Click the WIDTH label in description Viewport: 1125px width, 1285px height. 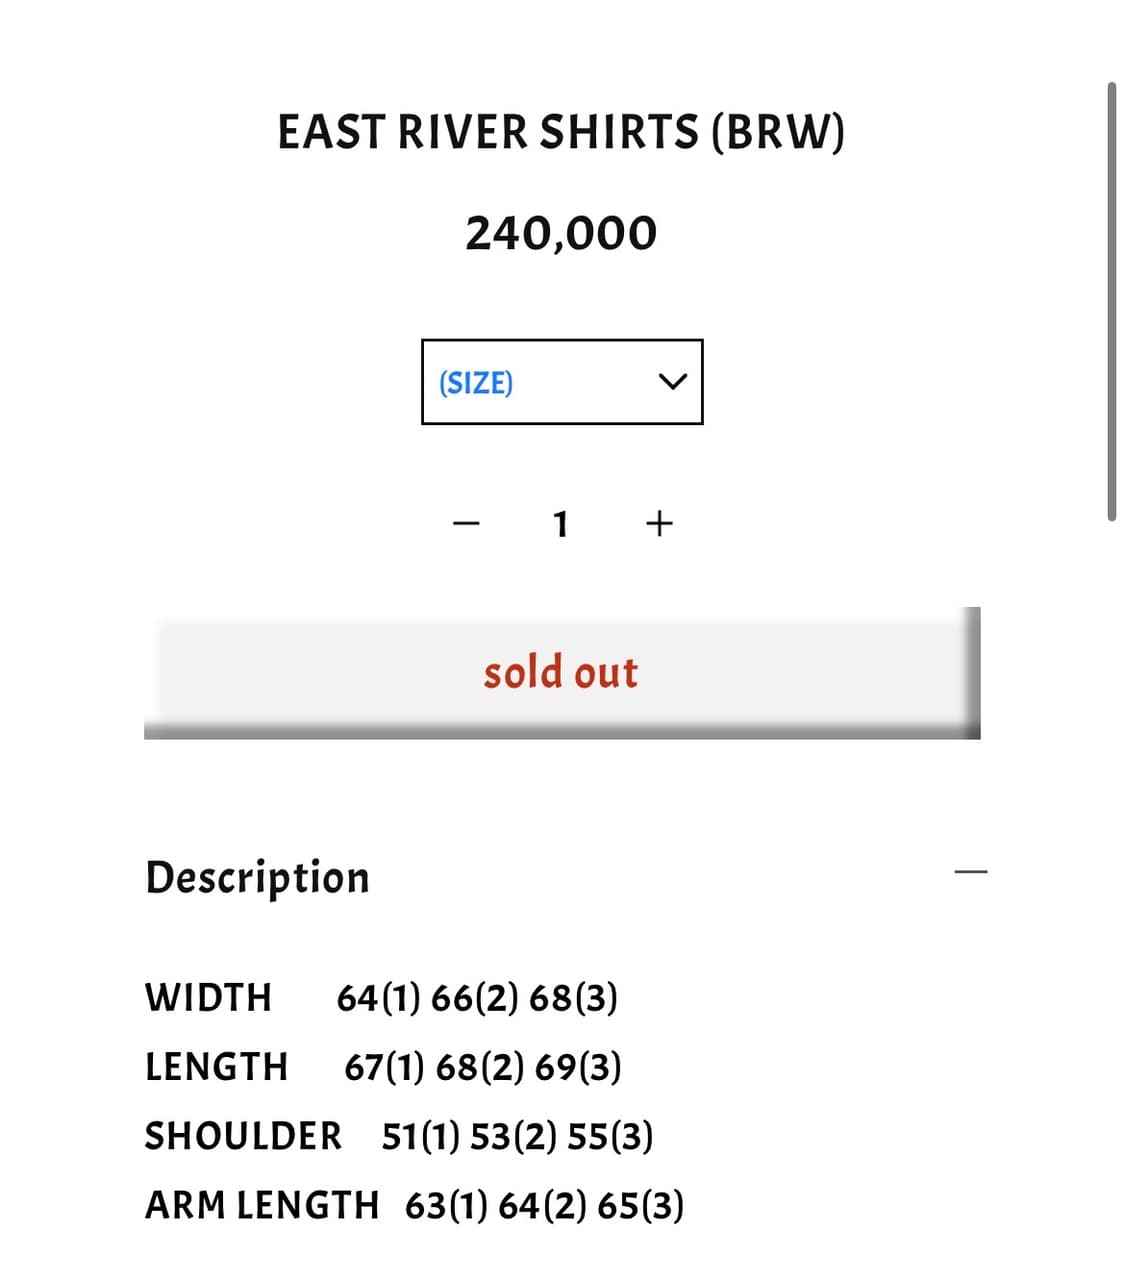click(x=208, y=997)
